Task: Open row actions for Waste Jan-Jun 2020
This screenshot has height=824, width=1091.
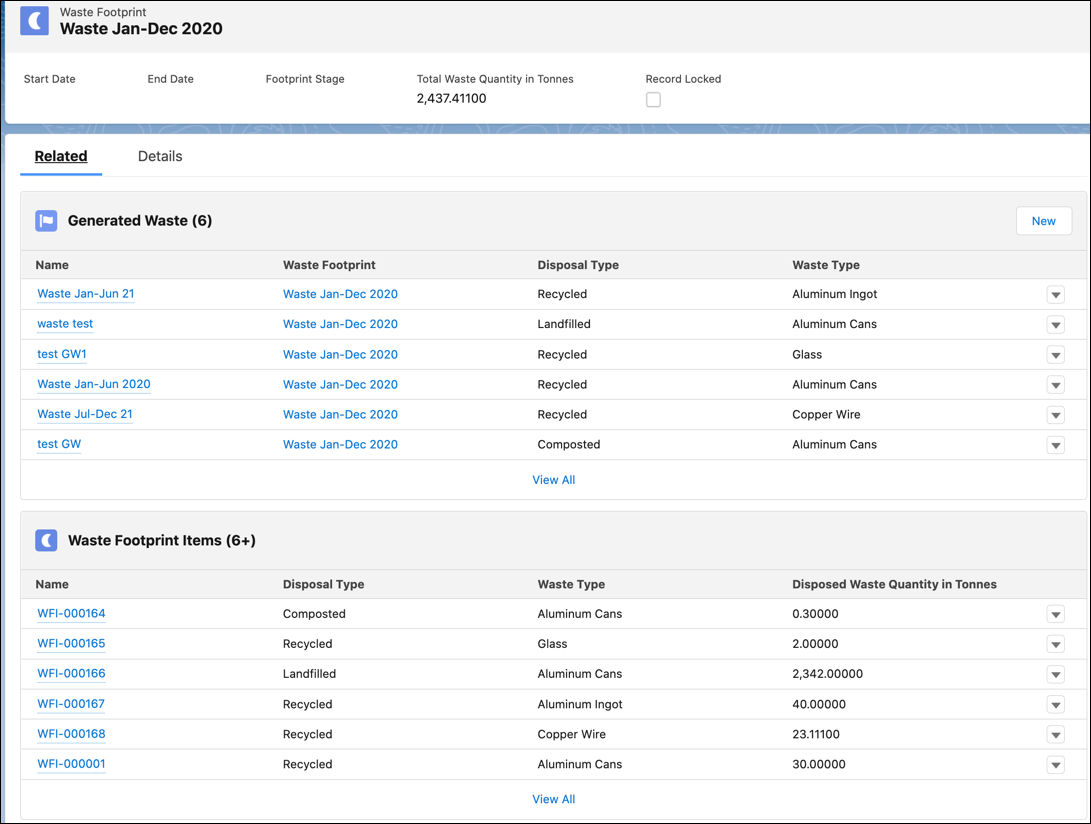Action: pos(1056,385)
